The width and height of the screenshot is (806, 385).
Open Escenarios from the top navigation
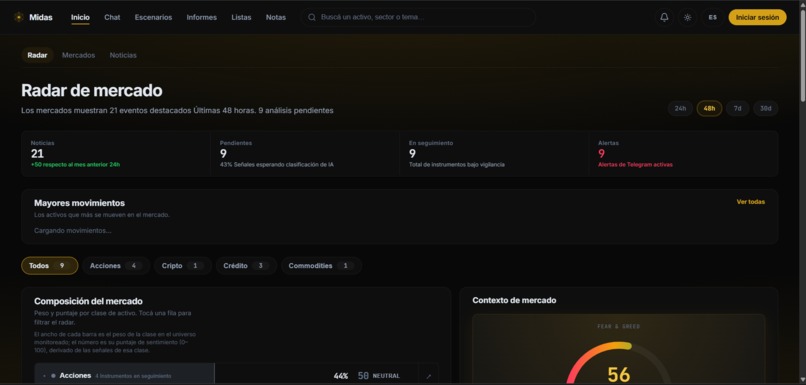153,17
